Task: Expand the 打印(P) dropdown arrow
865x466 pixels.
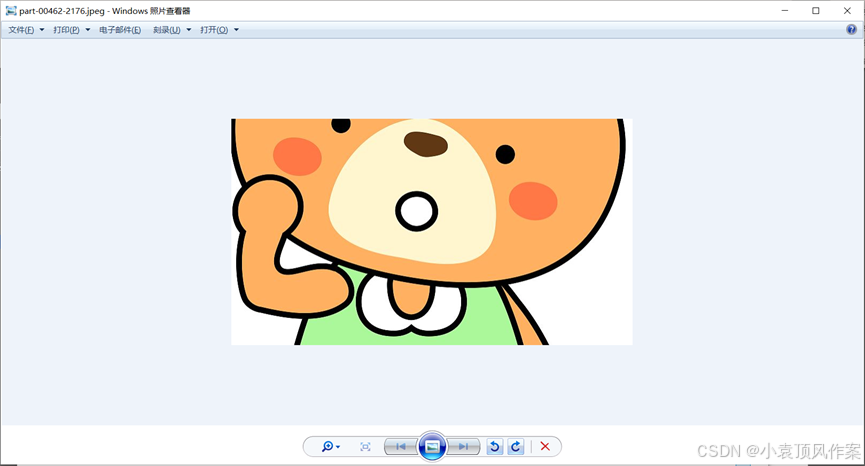Action: 88,30
